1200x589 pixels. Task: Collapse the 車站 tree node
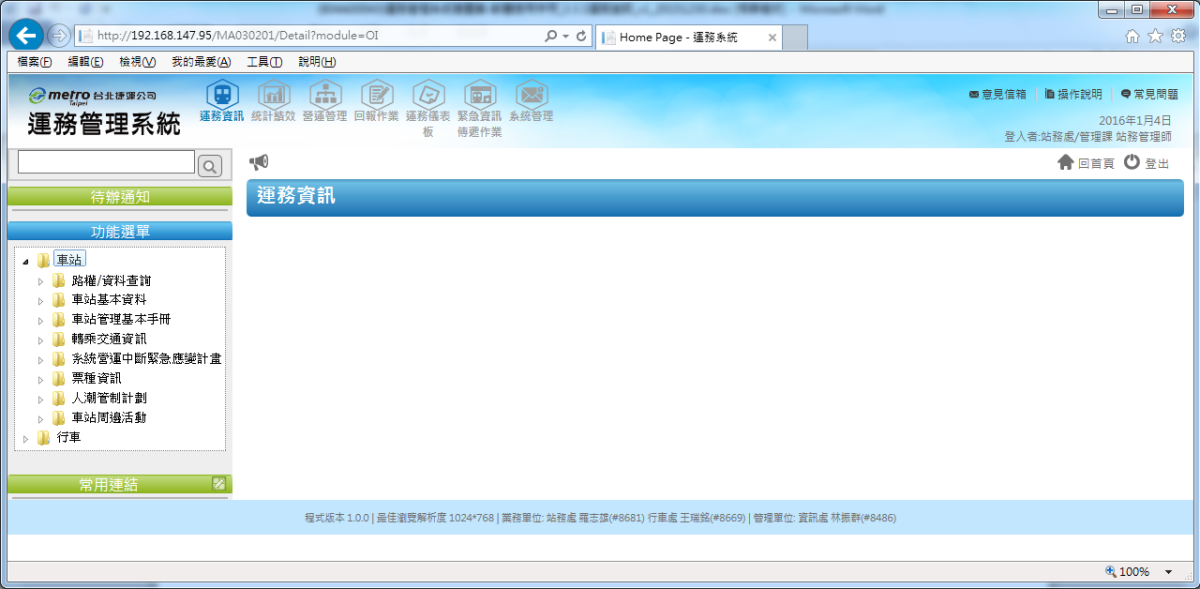coord(26,261)
